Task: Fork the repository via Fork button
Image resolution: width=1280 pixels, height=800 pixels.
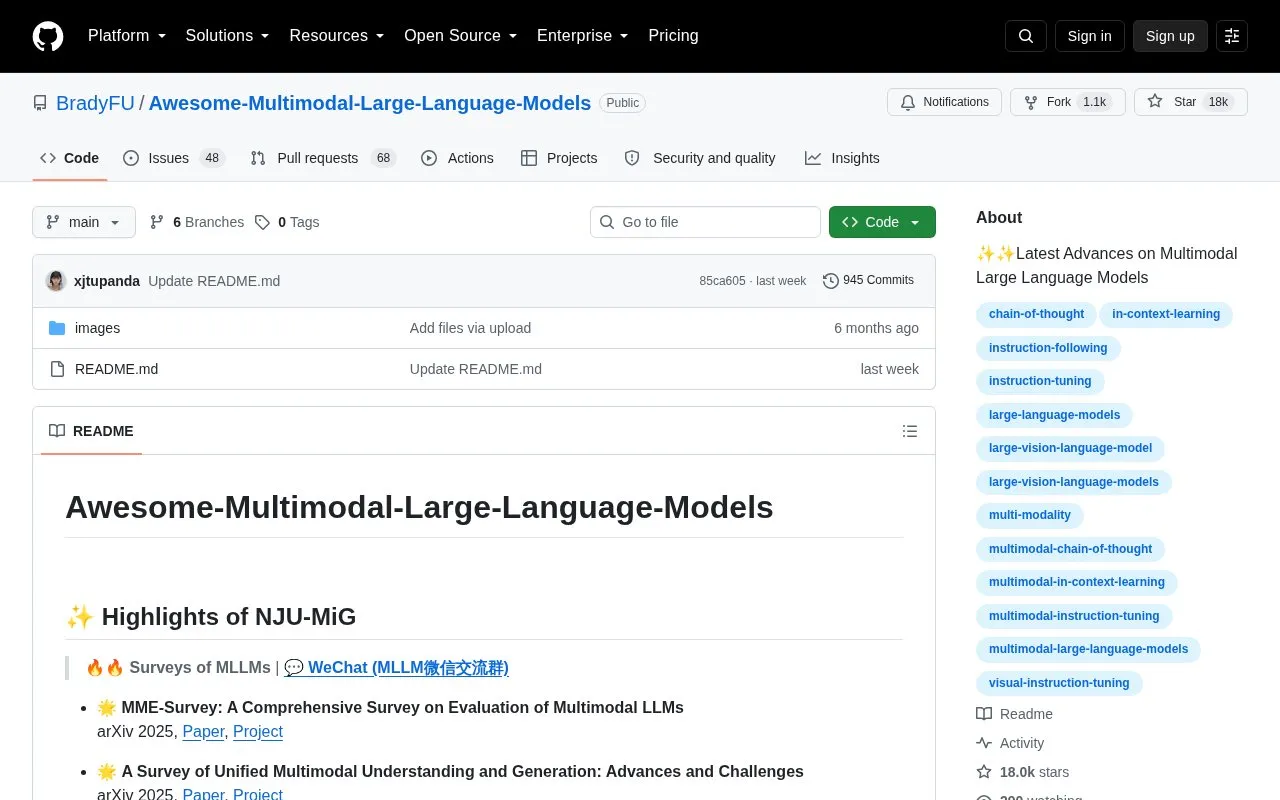Action: [x=1068, y=102]
